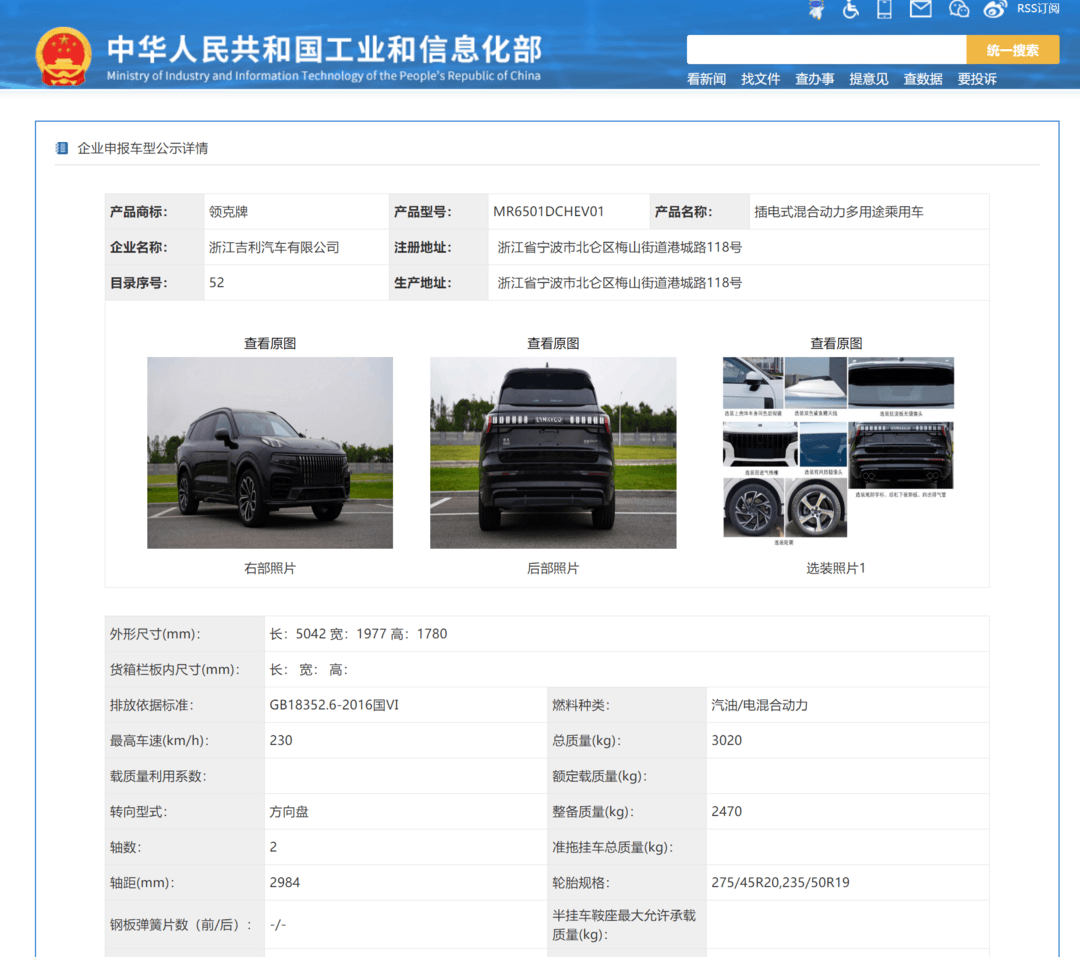Click the 轴距(mm) row label
The height and width of the screenshot is (957, 1080).
142,883
